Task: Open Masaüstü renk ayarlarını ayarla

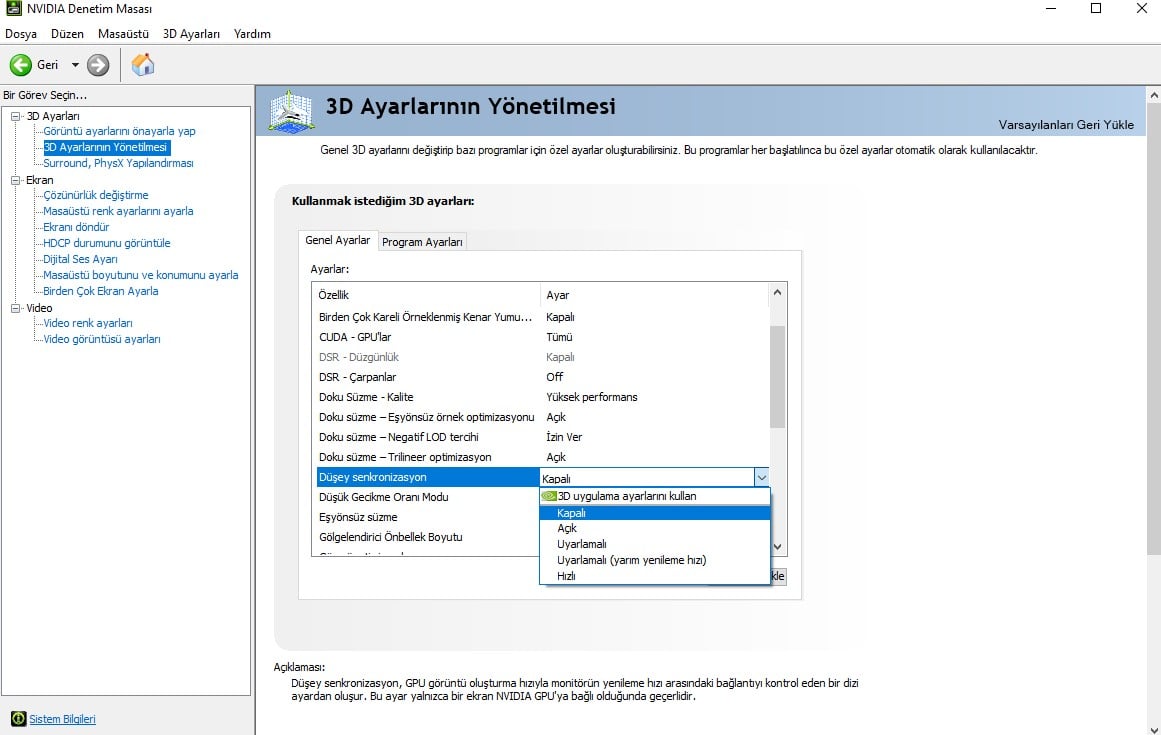Action: point(118,211)
